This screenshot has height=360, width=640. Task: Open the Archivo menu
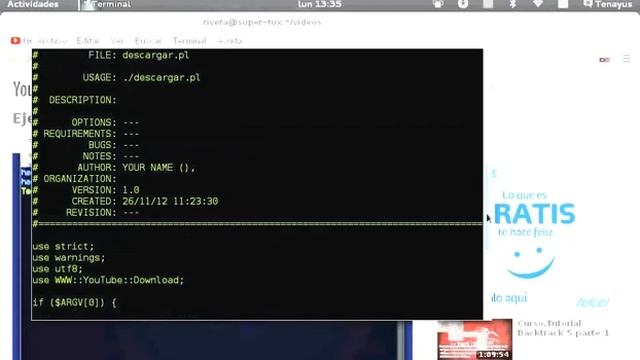pyautogui.click(x=52, y=41)
